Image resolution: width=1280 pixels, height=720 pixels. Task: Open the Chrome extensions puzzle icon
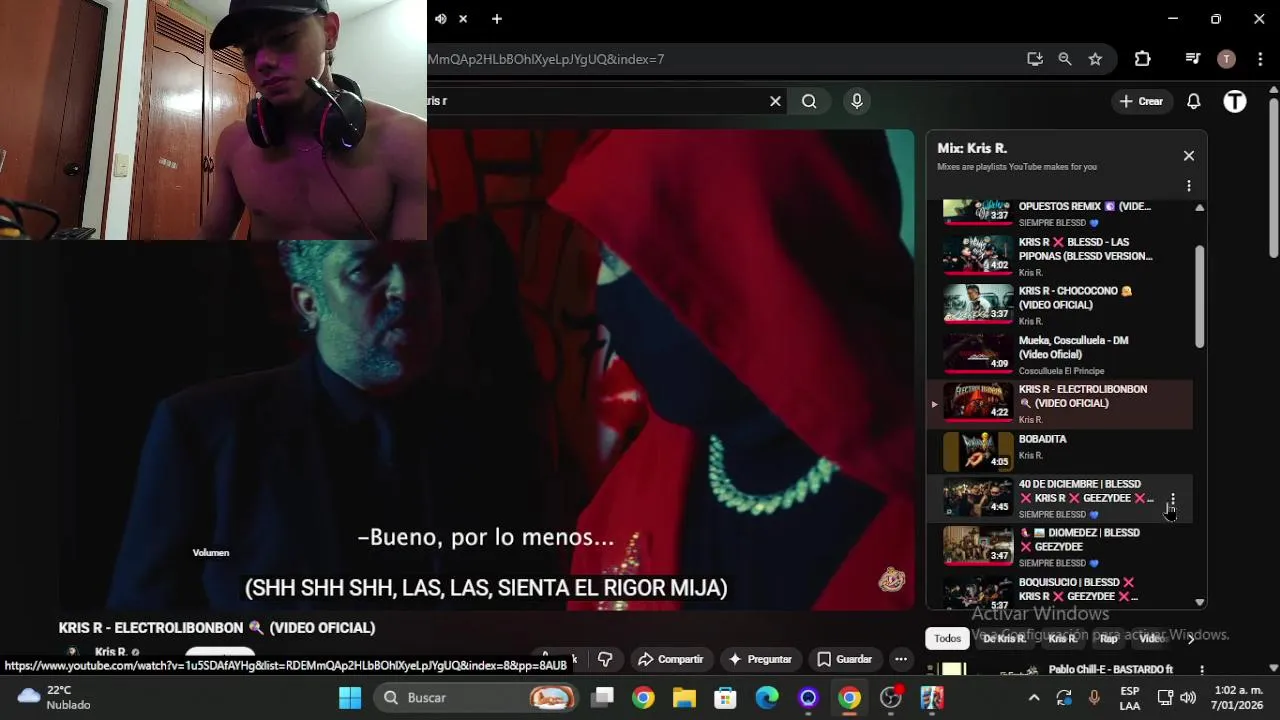pyautogui.click(x=1143, y=59)
